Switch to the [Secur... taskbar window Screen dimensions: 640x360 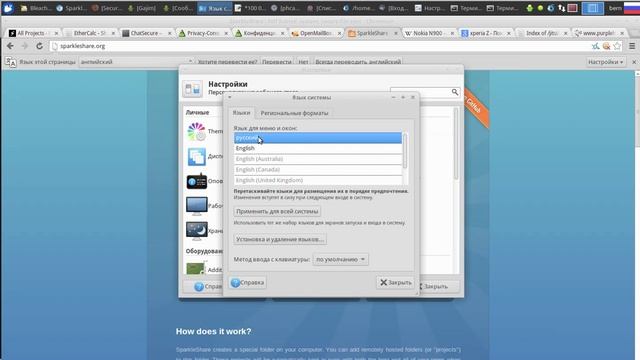coord(107,8)
